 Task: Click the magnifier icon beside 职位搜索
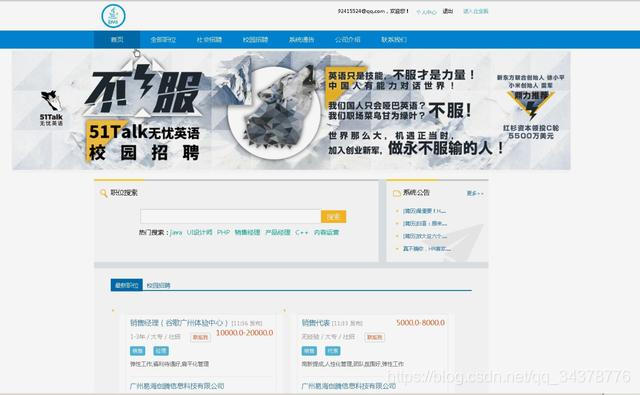click(x=104, y=193)
